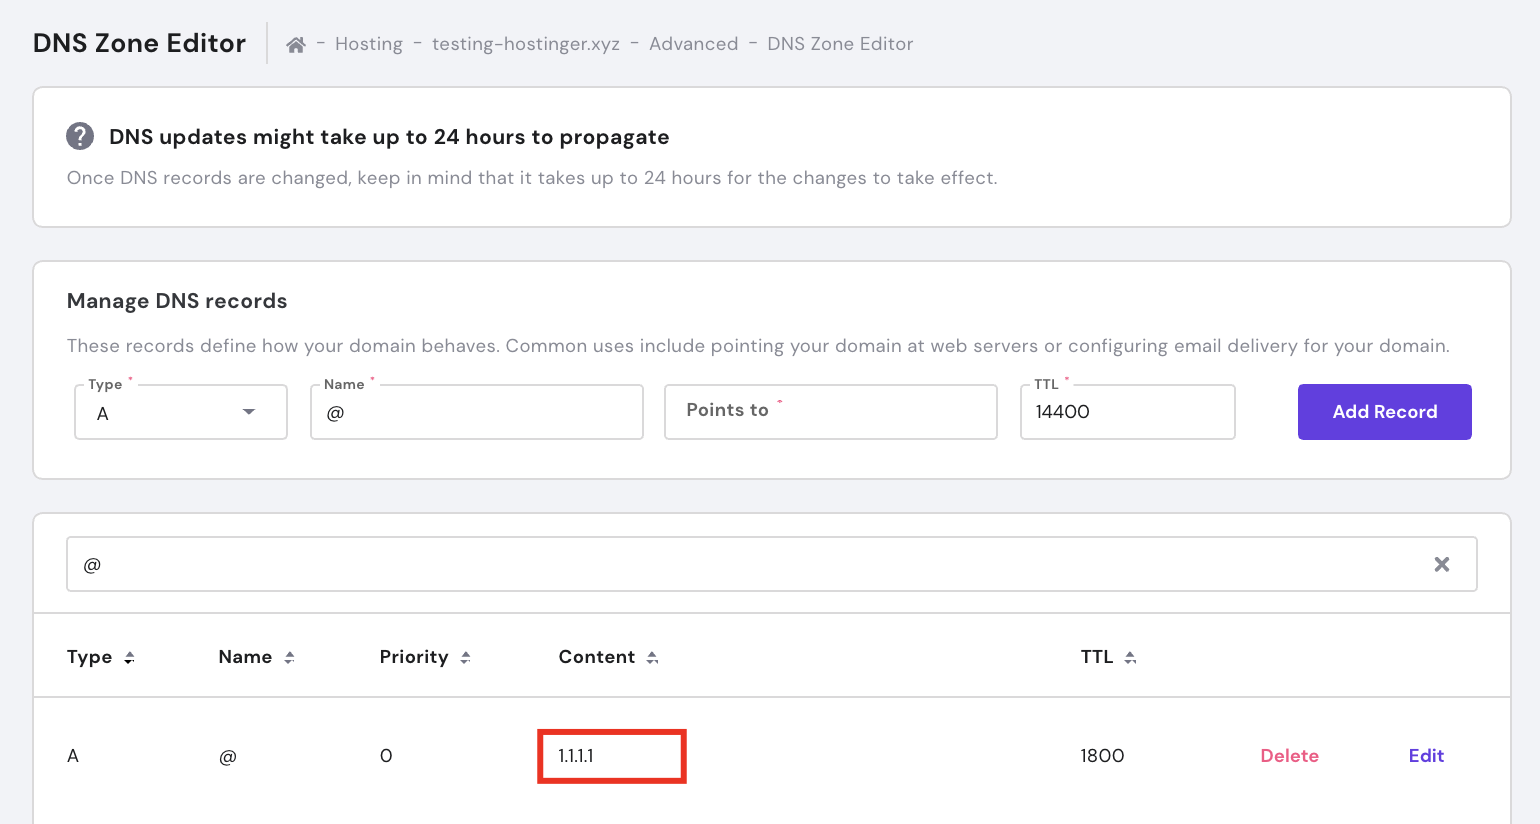The image size is (1540, 824).
Task: Click the question mark help icon
Action: point(80,136)
